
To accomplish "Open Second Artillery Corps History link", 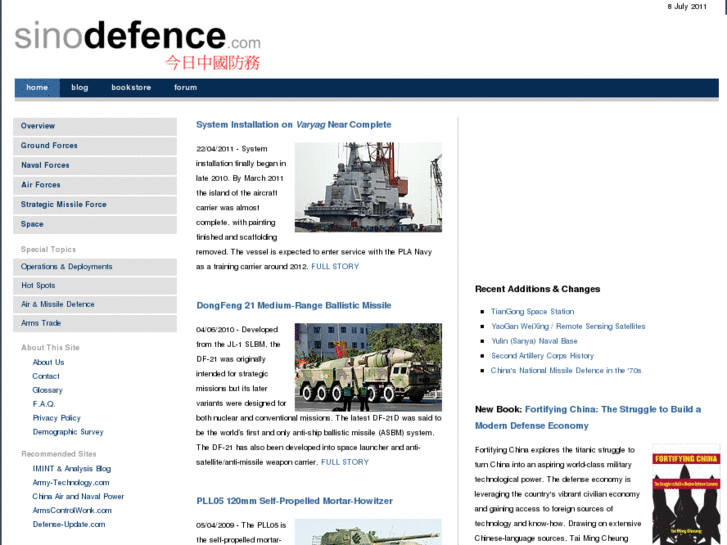I will [x=542, y=356].
